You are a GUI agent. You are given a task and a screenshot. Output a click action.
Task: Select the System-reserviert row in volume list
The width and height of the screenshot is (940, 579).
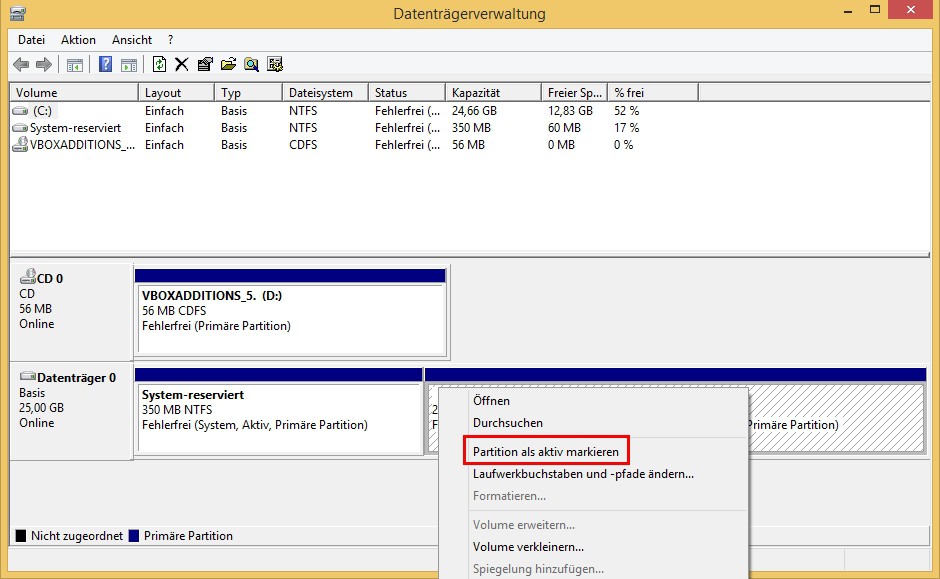75,128
